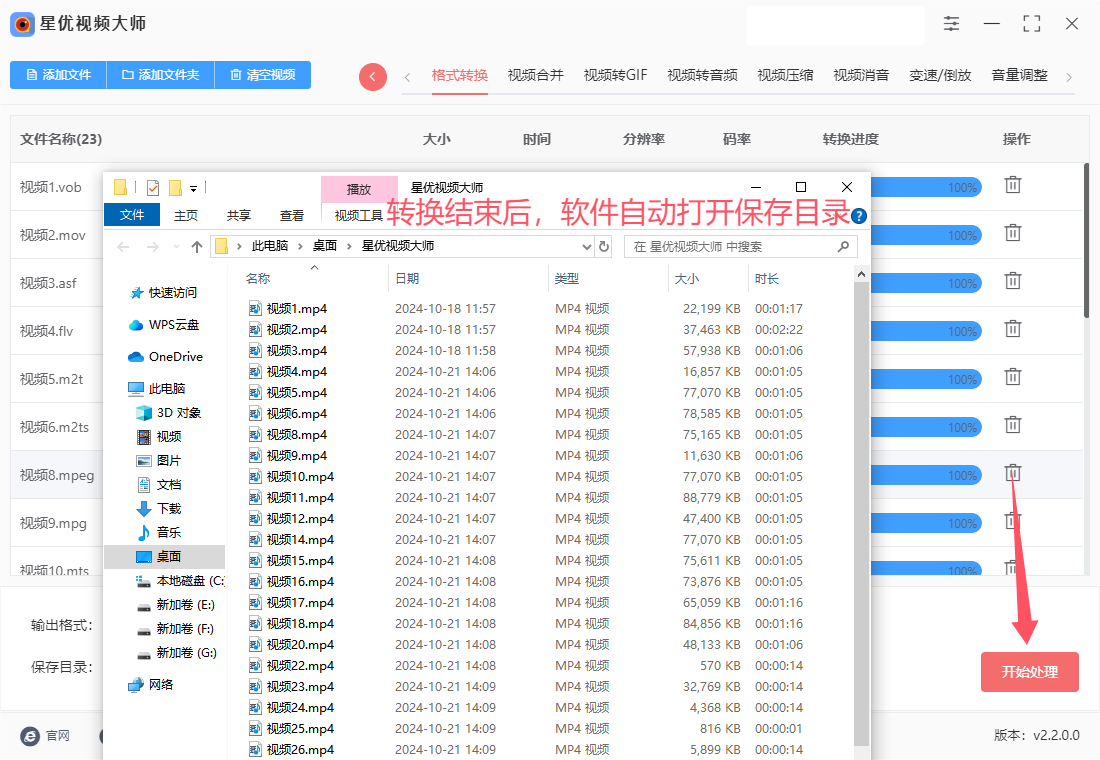Switch to 视频合并 tab

pyautogui.click(x=535, y=75)
